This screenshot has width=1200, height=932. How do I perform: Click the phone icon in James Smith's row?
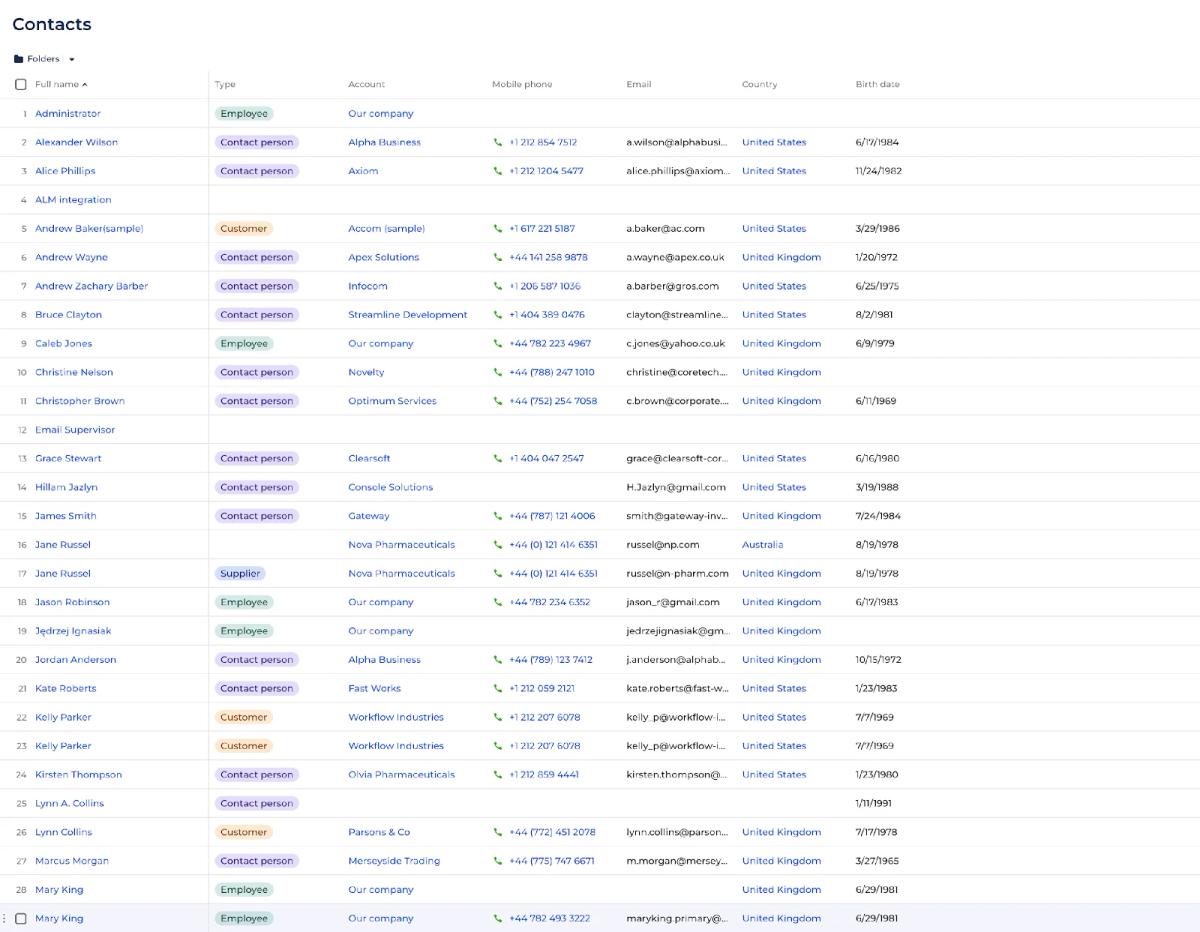tap(498, 516)
